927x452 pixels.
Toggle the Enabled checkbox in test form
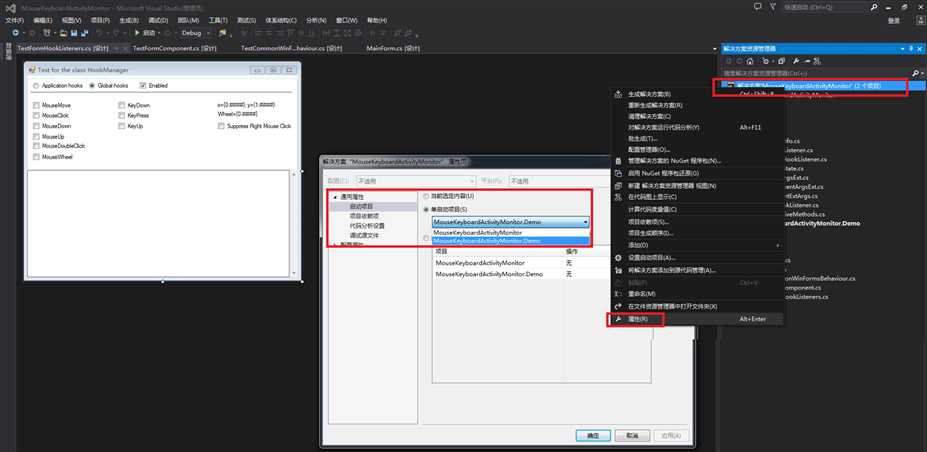pyautogui.click(x=142, y=86)
